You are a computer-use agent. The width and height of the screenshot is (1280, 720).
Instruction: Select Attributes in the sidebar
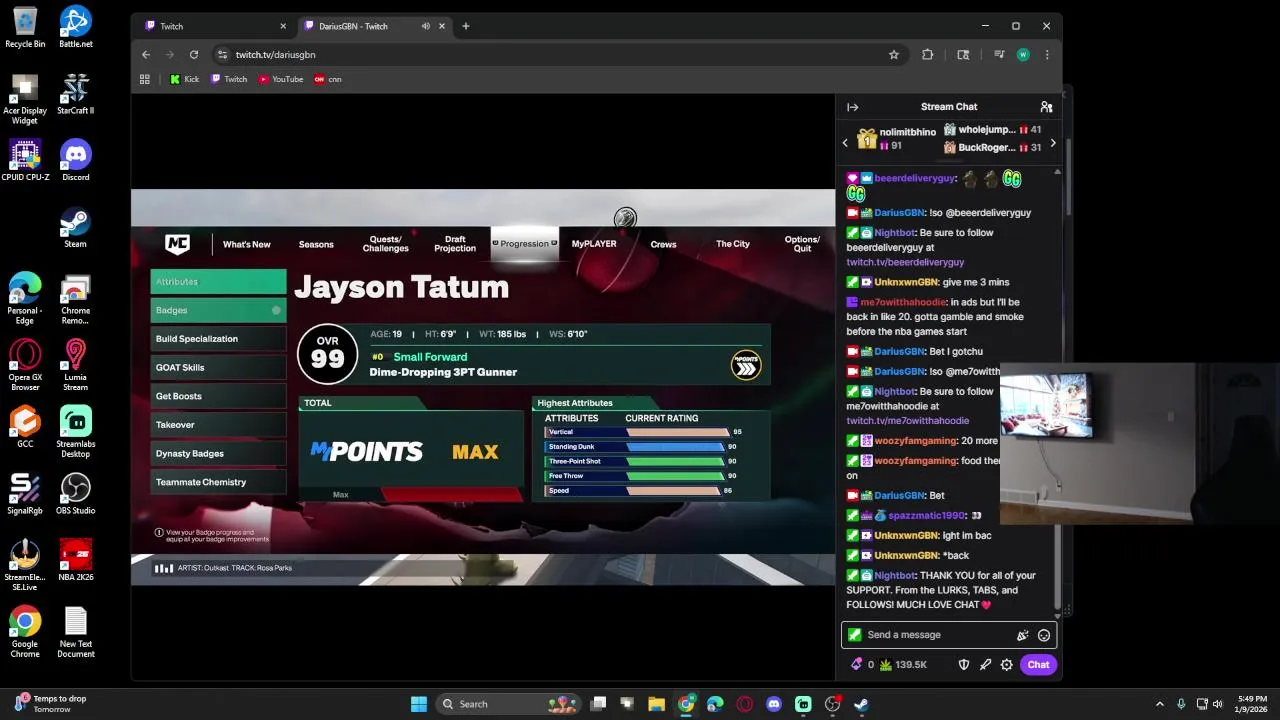(x=218, y=282)
